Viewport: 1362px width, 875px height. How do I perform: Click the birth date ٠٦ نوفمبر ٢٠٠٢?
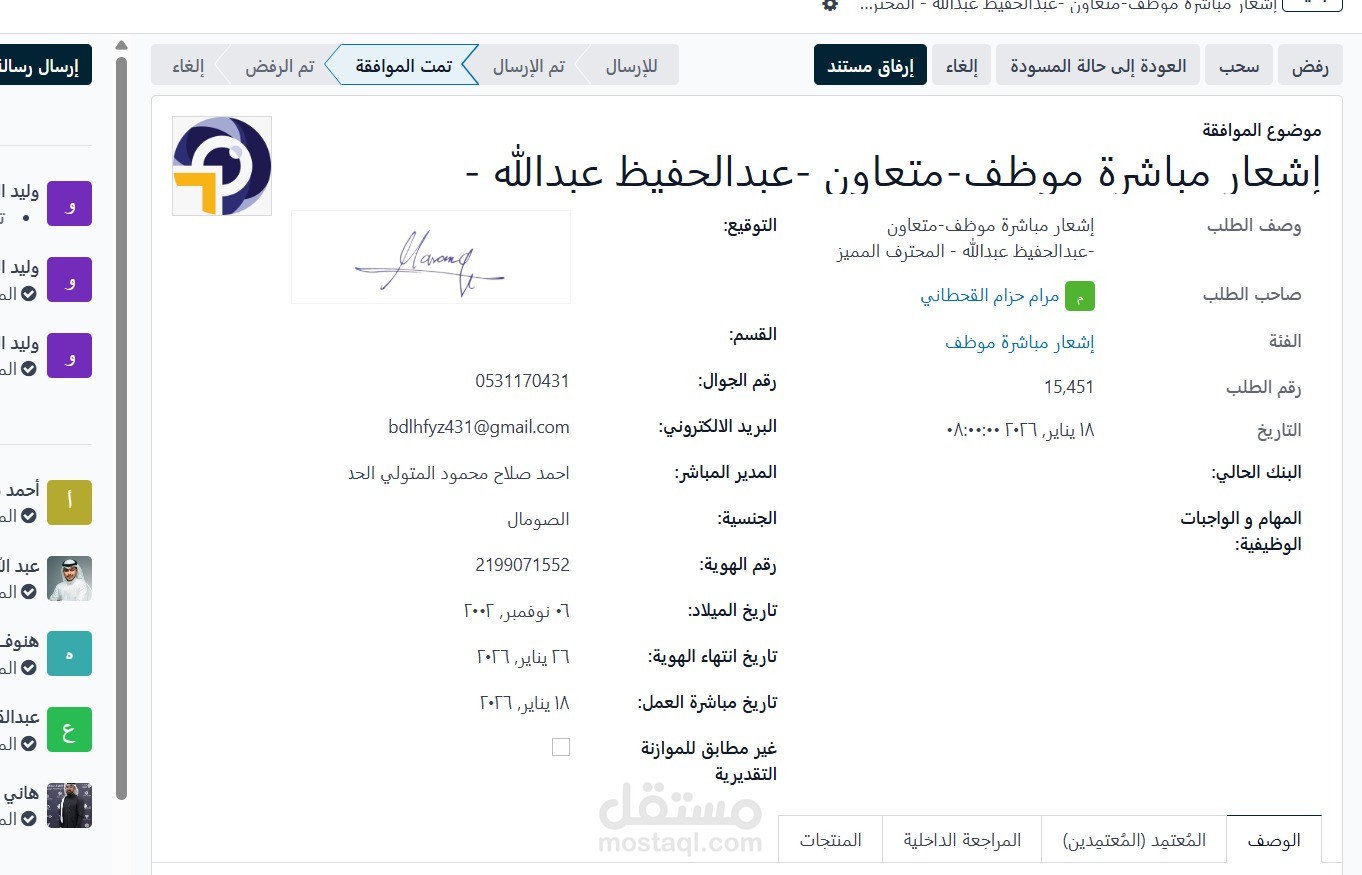(516, 610)
